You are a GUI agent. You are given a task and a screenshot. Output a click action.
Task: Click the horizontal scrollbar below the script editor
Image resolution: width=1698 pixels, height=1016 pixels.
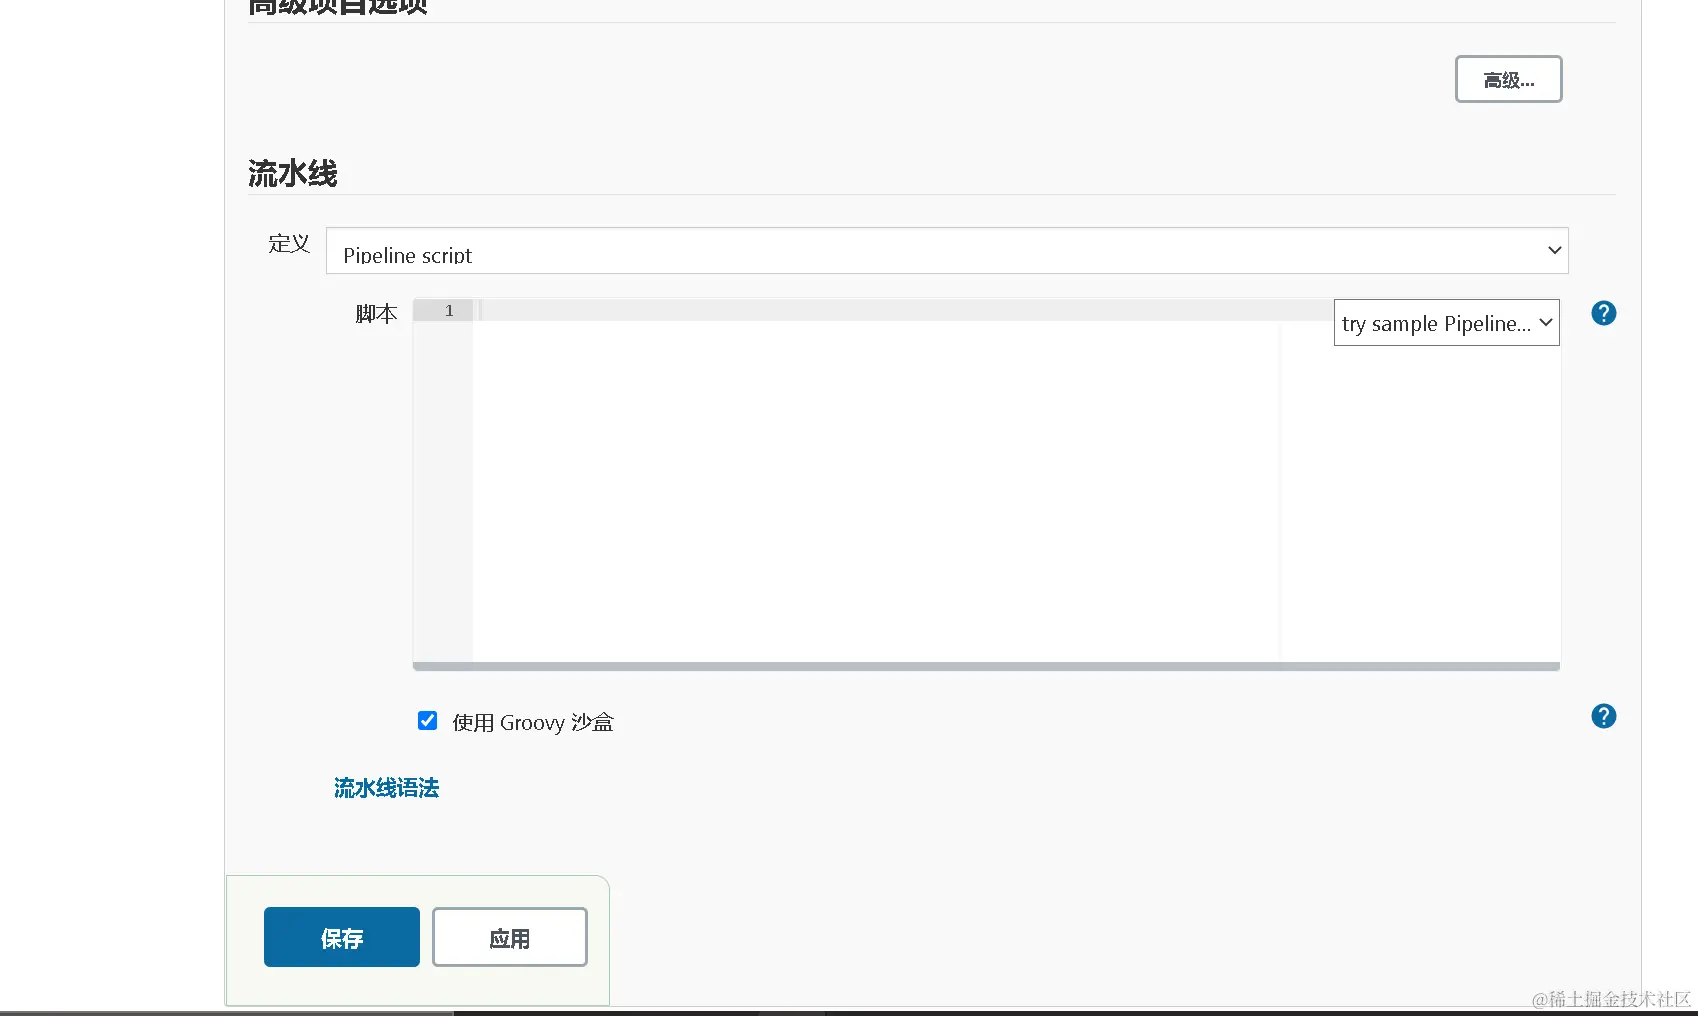click(986, 666)
